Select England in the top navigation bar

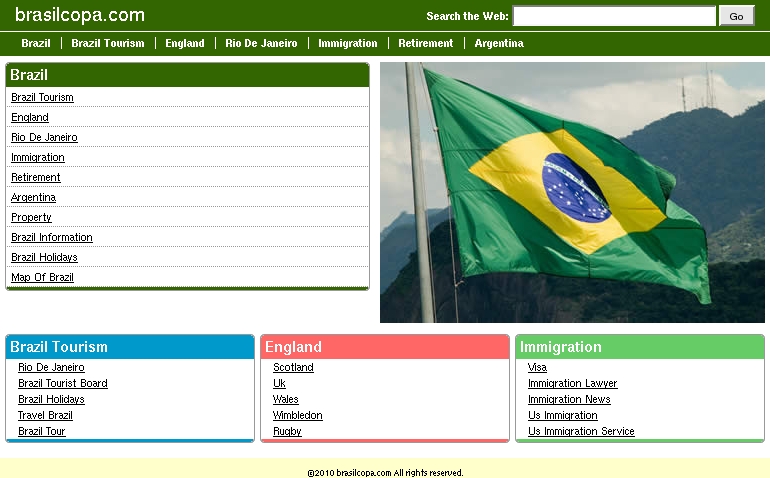[185, 43]
